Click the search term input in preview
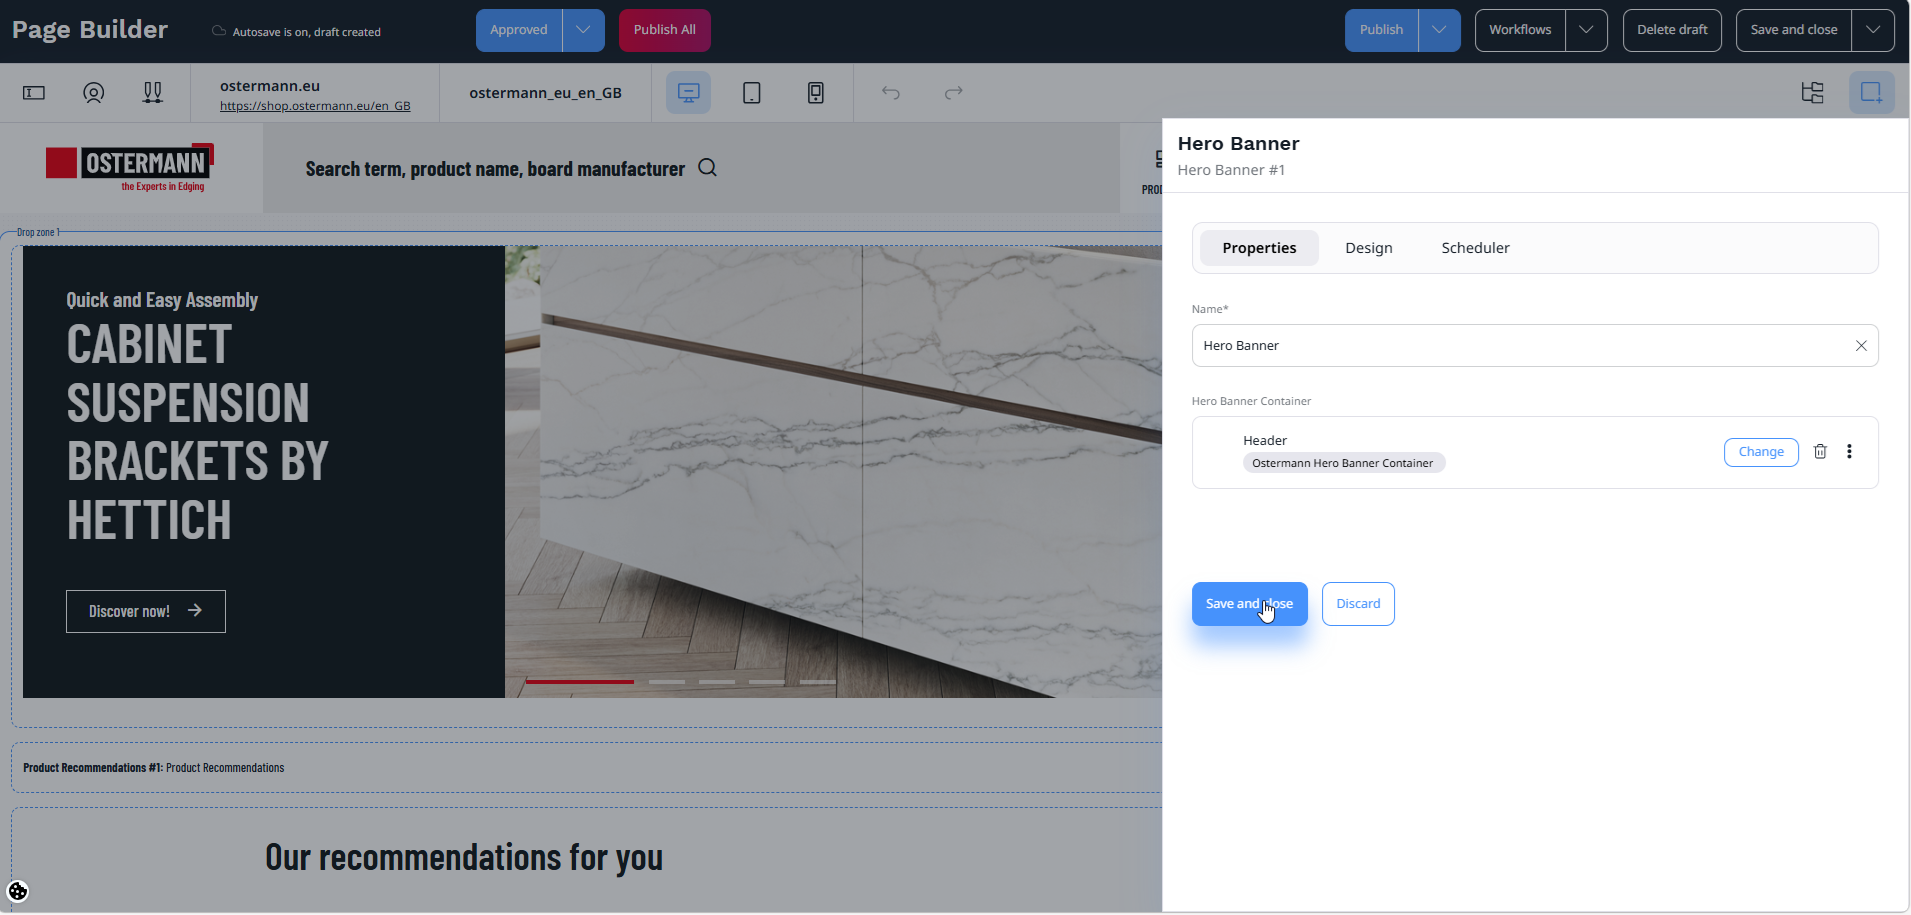Screen dimensions: 1911x915 (495, 169)
